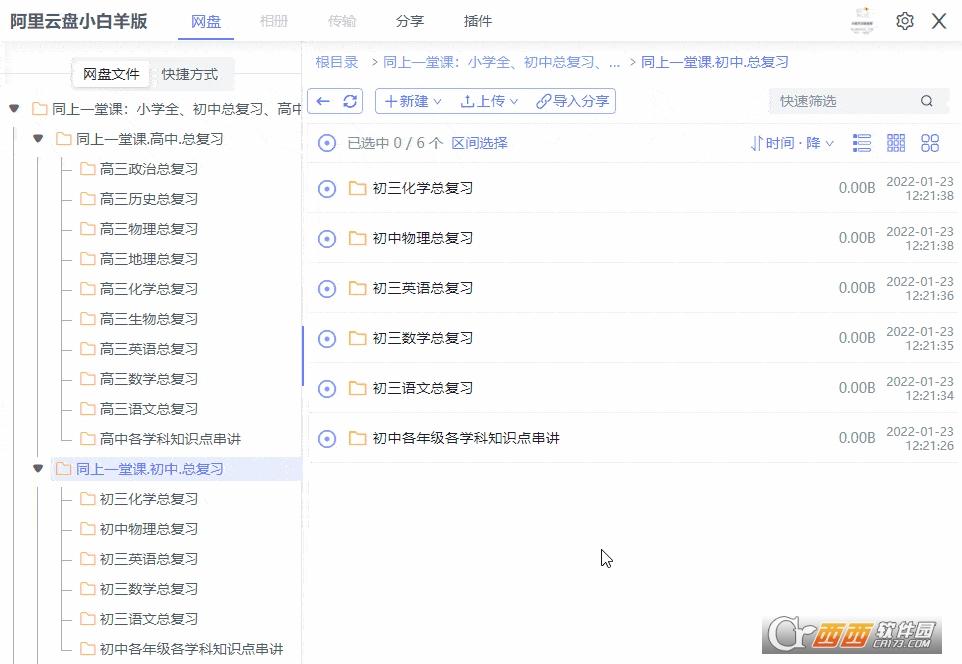The image size is (962, 664).
Task: Click folder icon of 初中物理总复习 in file list
Action: [357, 238]
